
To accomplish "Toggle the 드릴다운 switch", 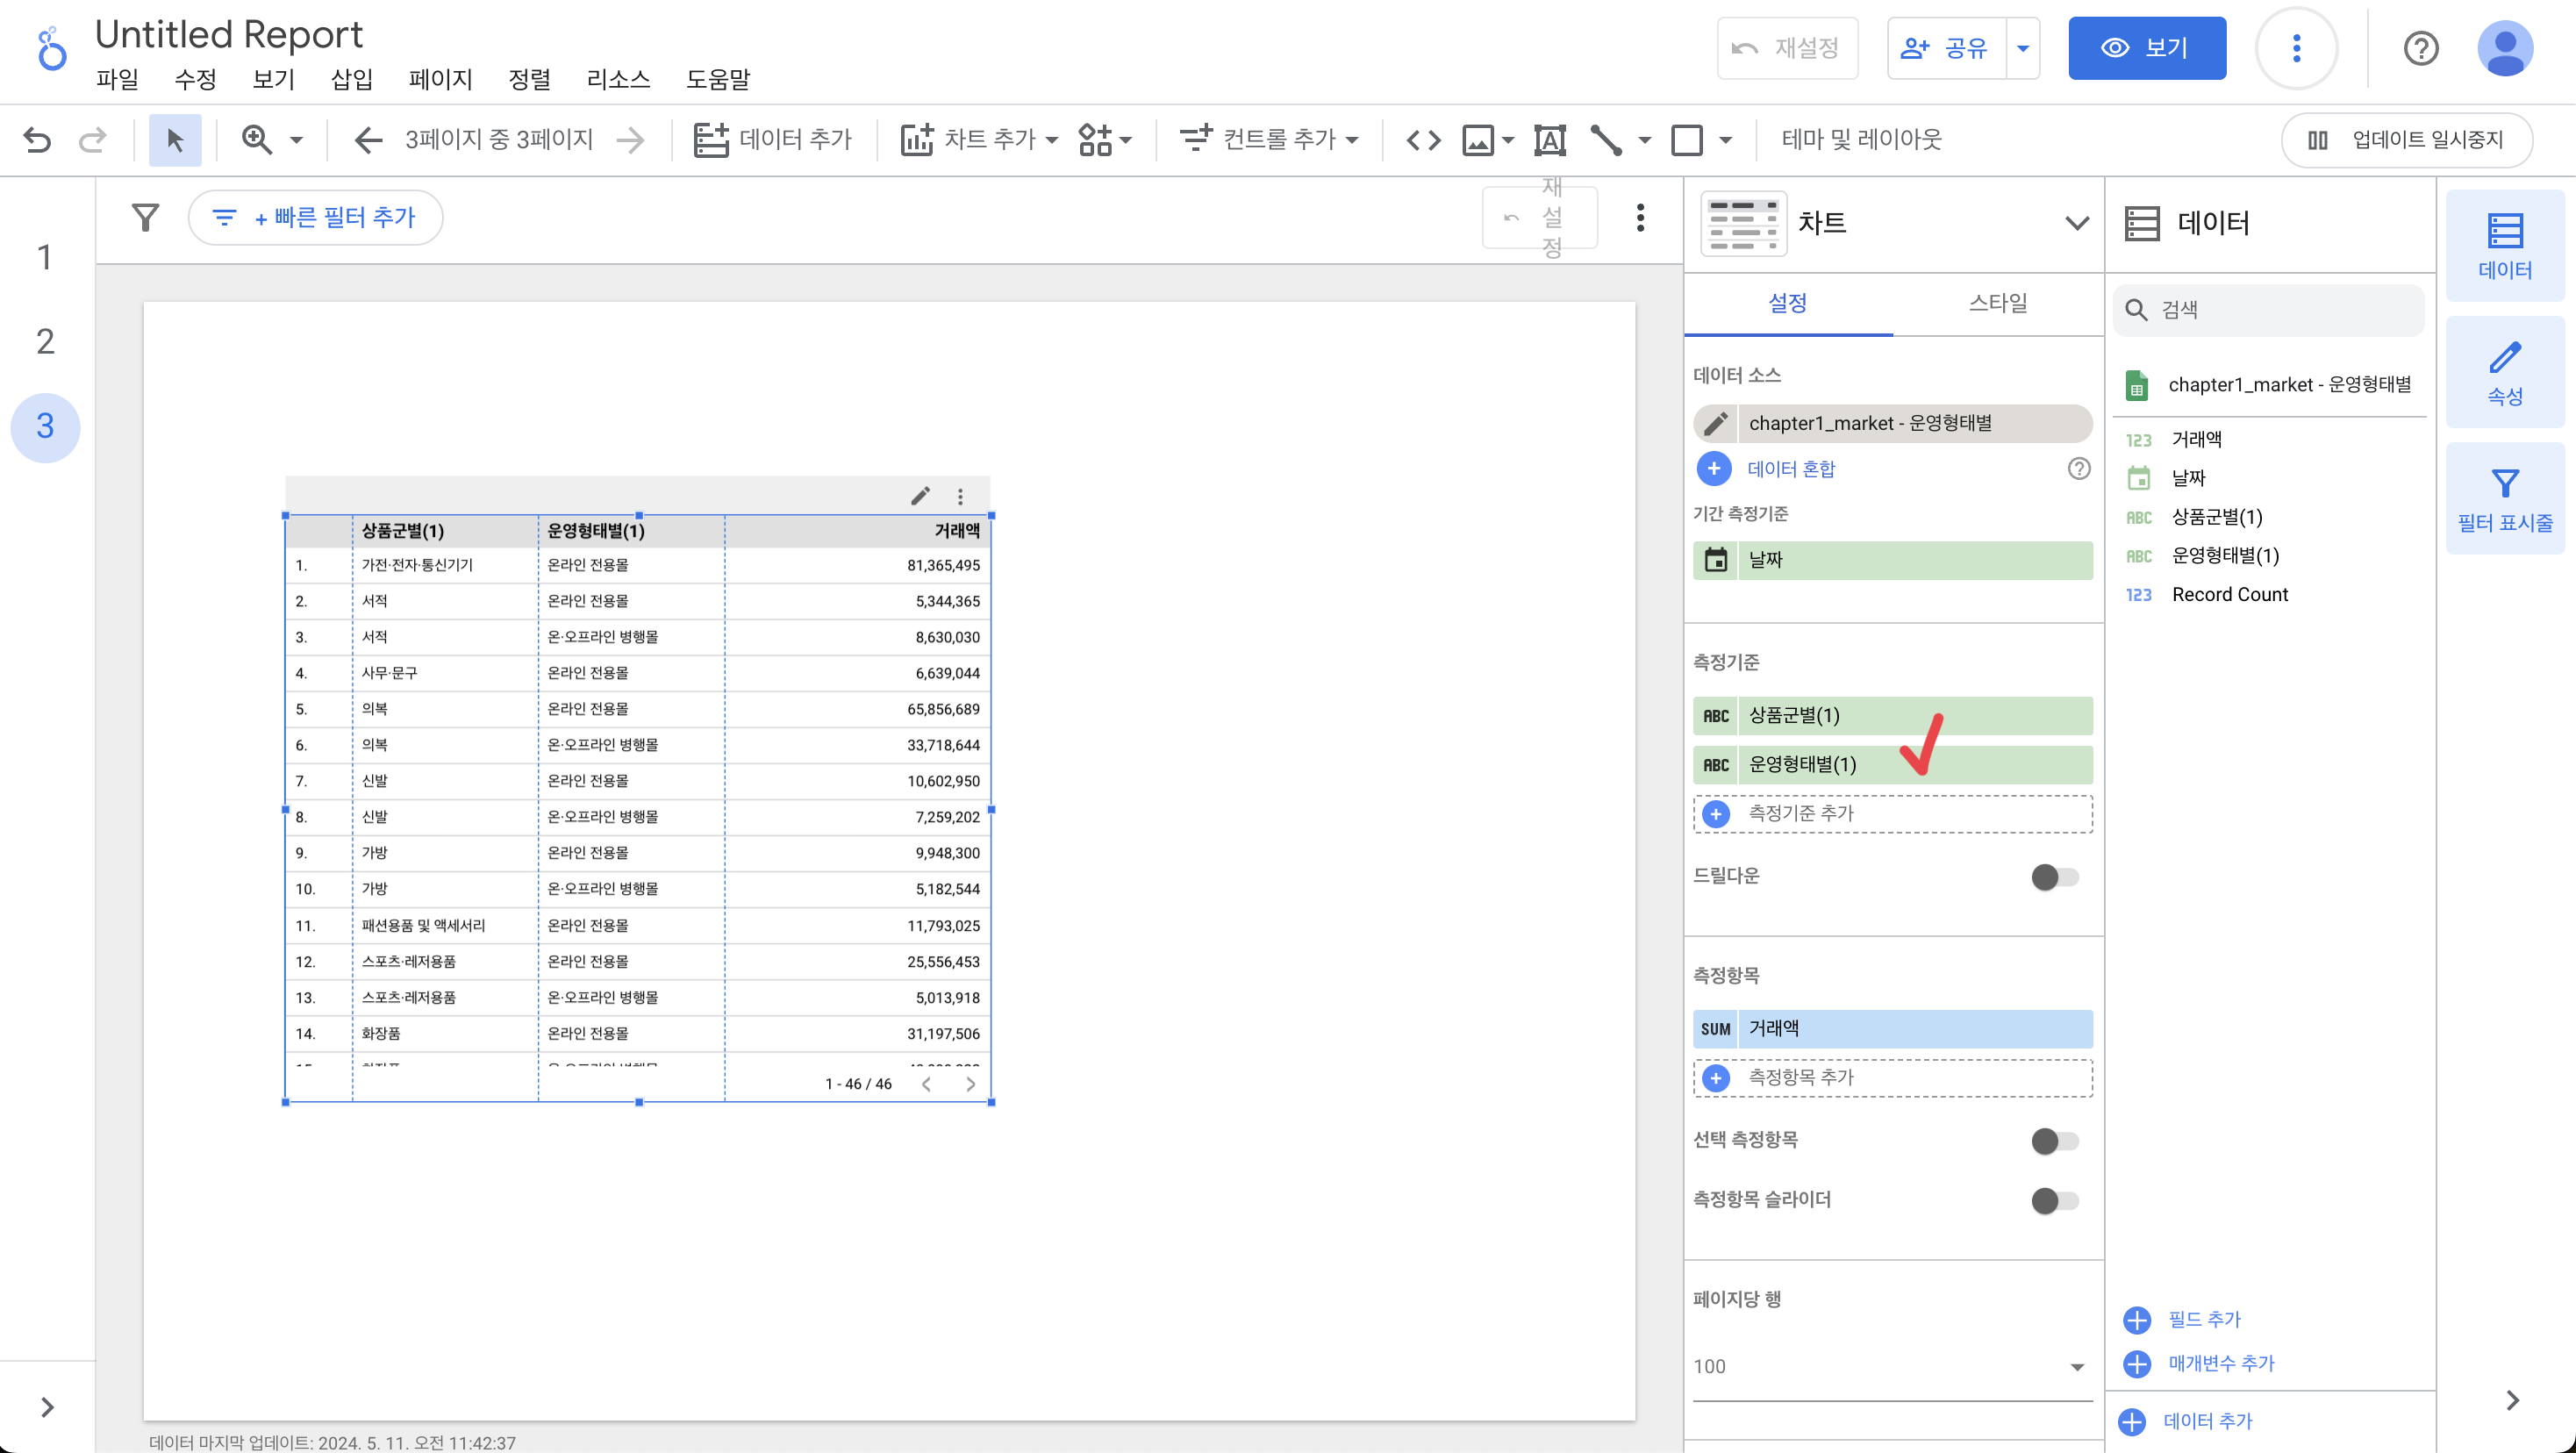I will [2054, 877].
